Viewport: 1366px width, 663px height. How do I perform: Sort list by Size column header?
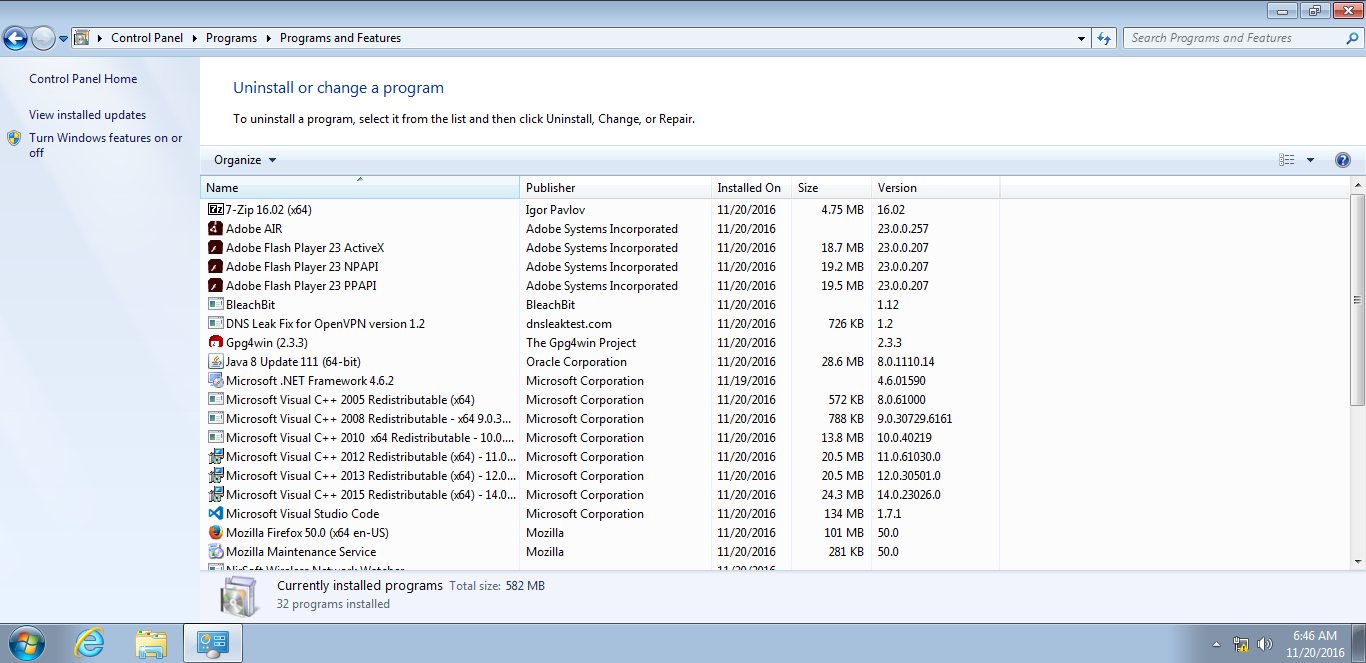pos(831,187)
